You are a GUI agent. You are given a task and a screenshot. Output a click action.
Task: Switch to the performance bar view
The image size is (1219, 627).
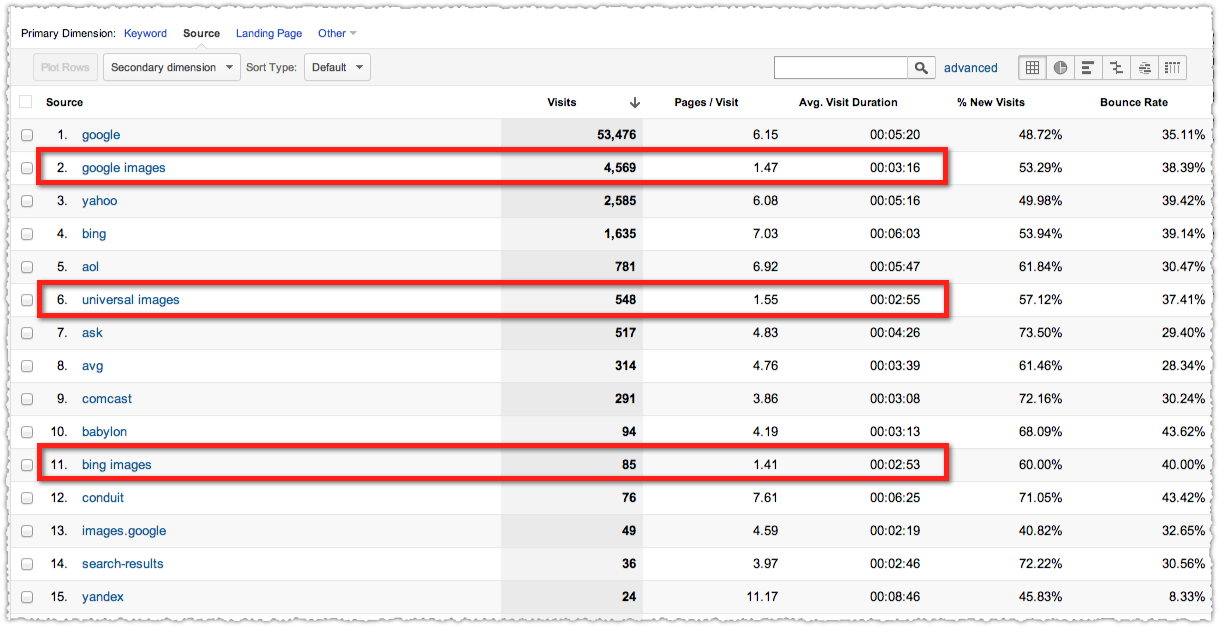click(x=1088, y=68)
